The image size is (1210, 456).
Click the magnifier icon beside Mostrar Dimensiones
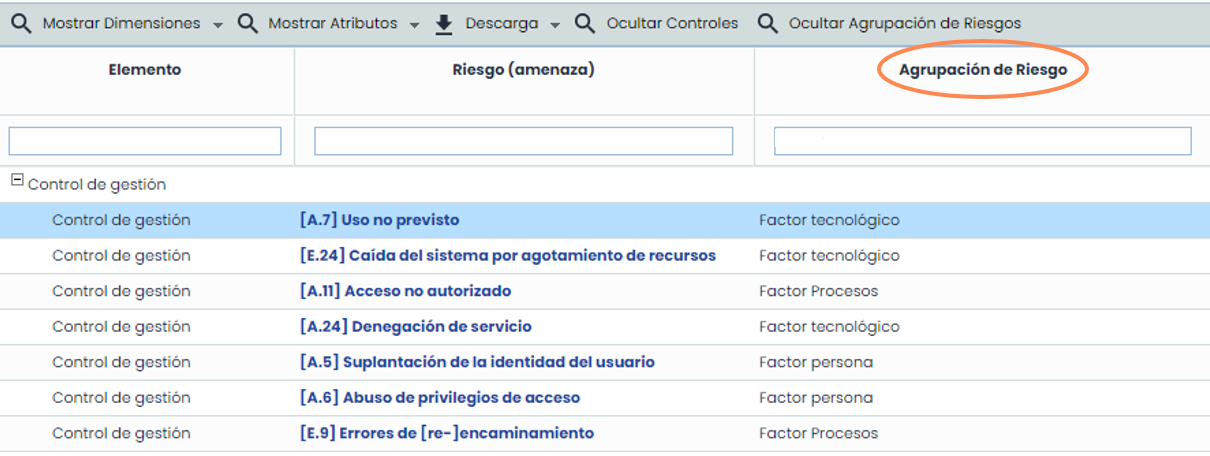pos(21,24)
